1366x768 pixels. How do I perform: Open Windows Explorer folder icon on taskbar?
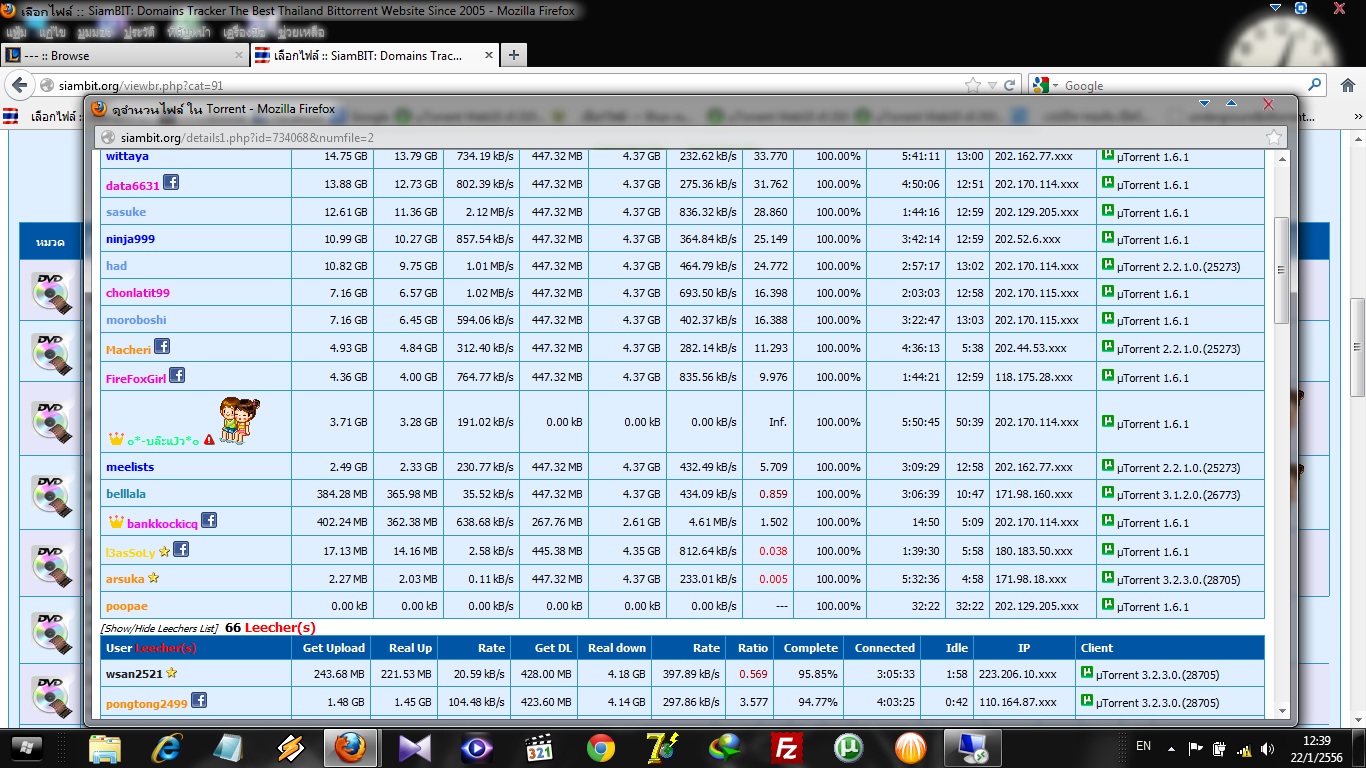point(104,747)
